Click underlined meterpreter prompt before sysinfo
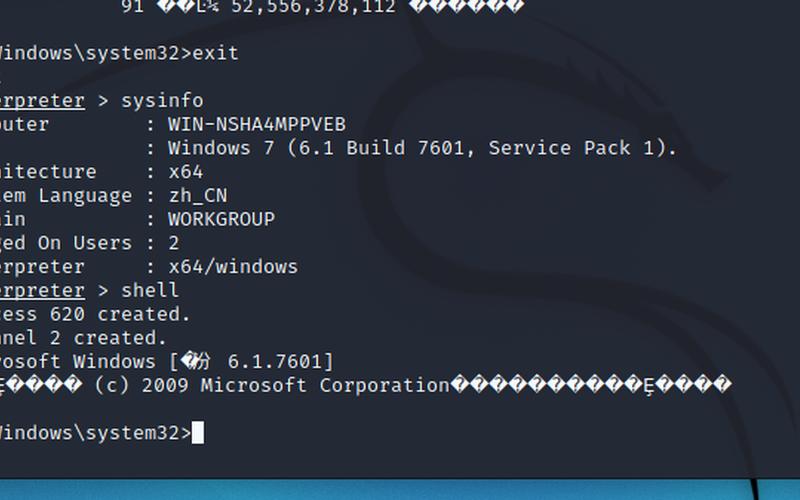 point(42,101)
